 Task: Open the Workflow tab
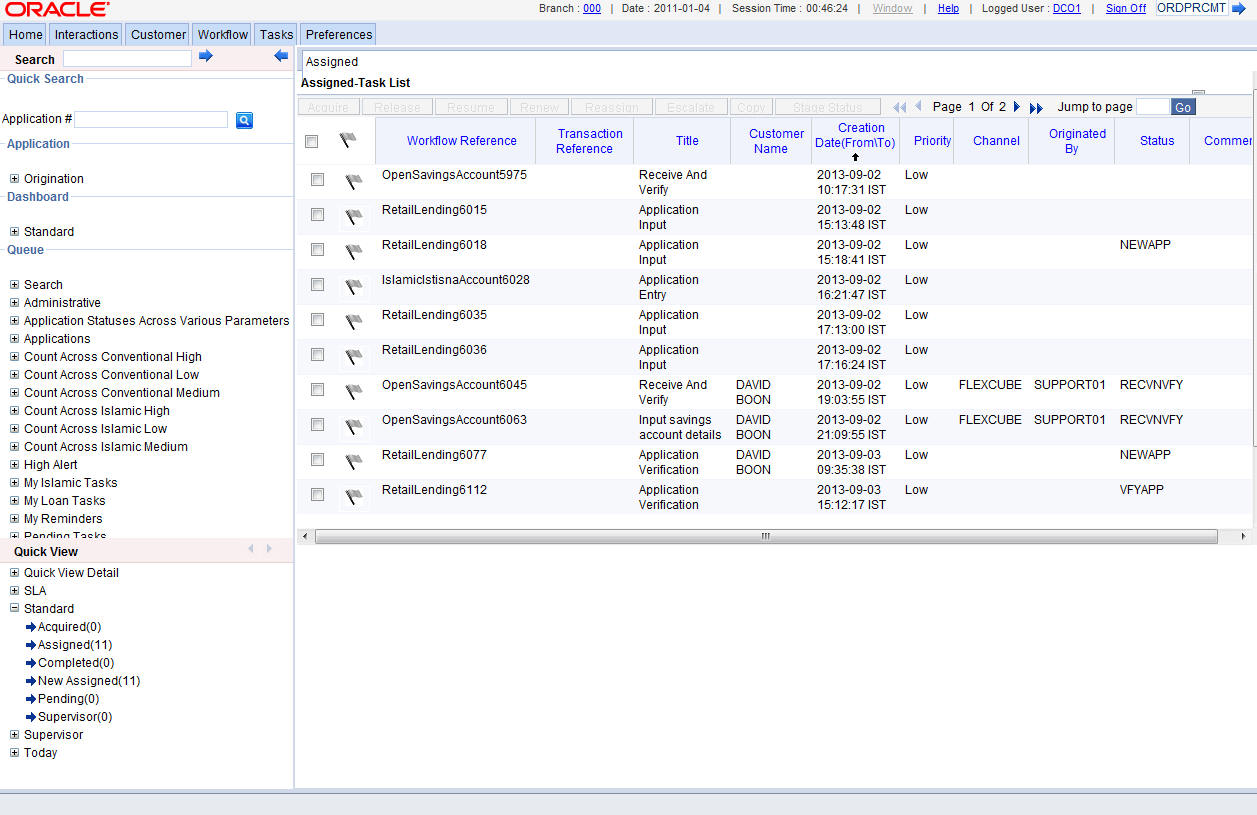point(223,34)
